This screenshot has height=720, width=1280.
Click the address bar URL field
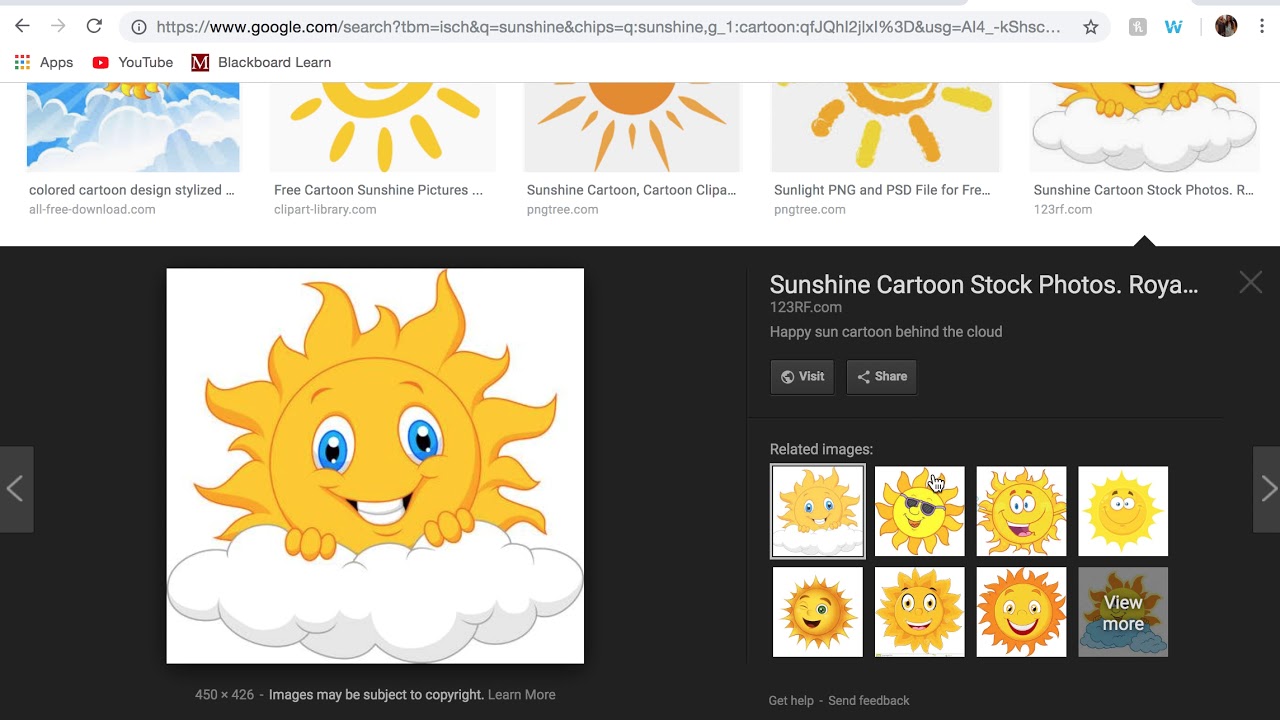pos(607,27)
